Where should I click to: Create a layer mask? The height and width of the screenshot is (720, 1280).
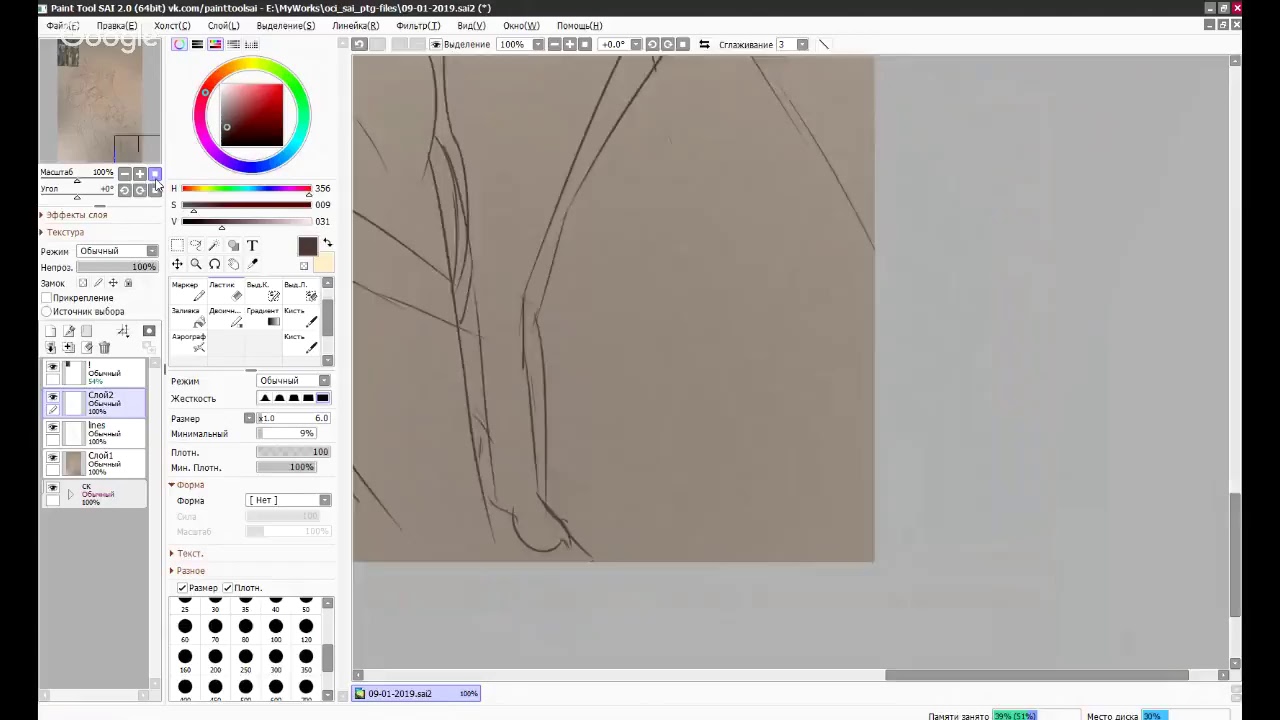click(149, 331)
